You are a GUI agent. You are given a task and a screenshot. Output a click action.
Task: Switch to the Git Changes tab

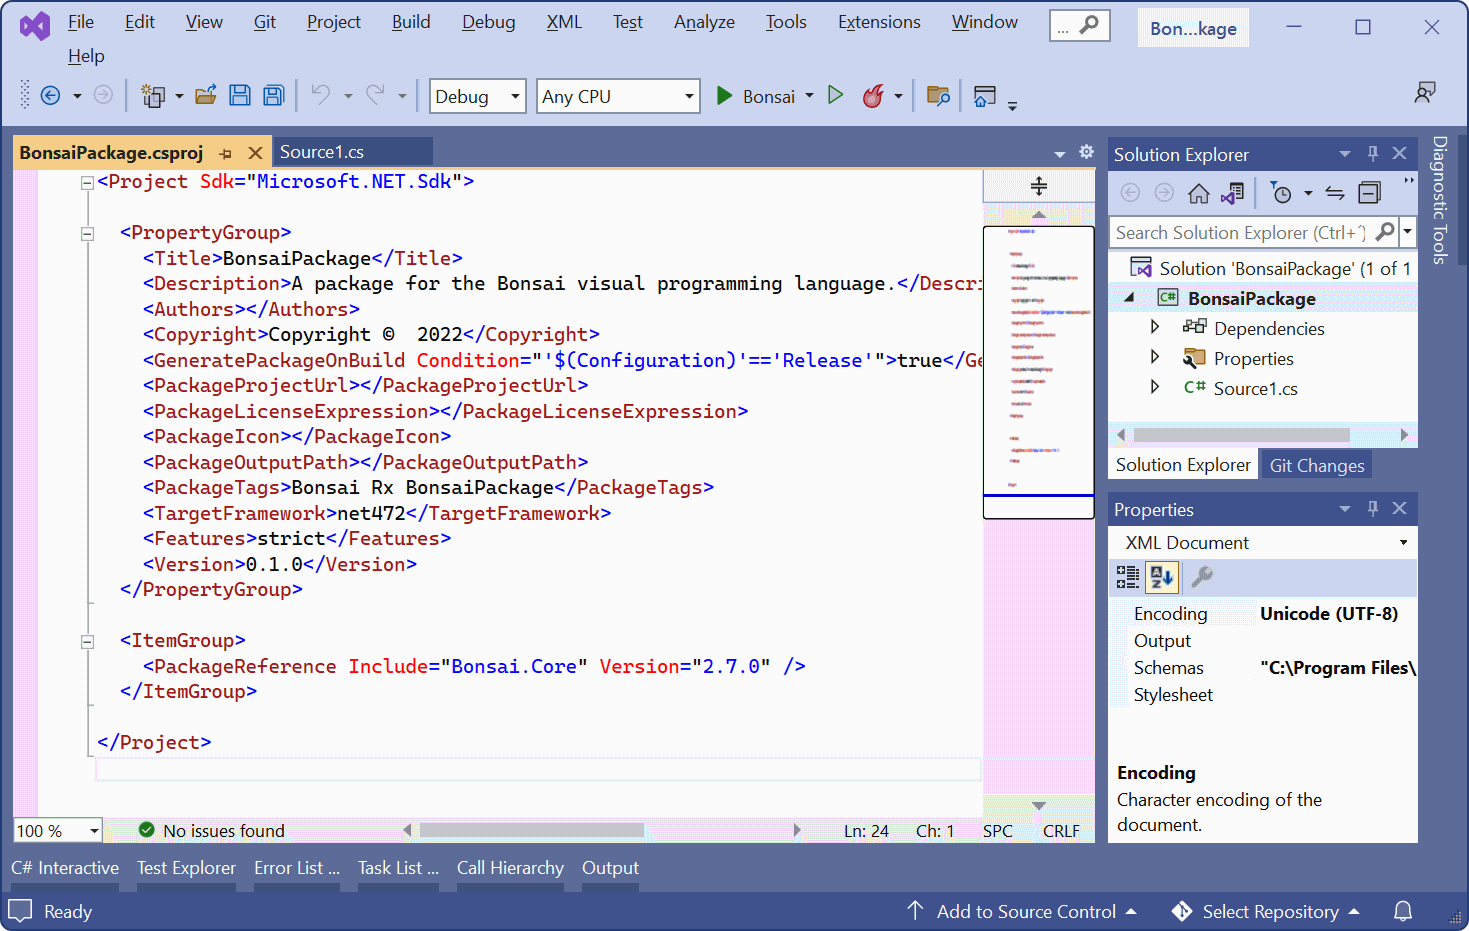click(1316, 465)
